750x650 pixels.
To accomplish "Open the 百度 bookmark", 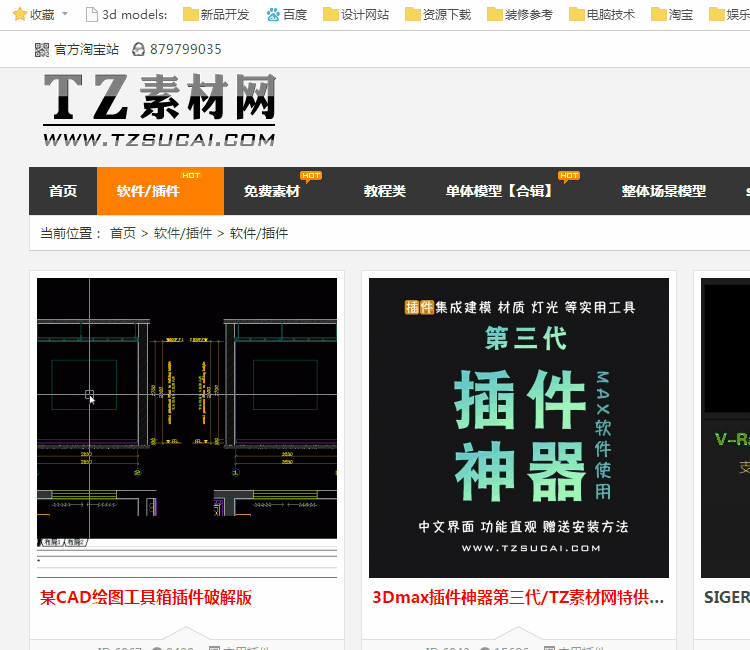I will click(287, 15).
